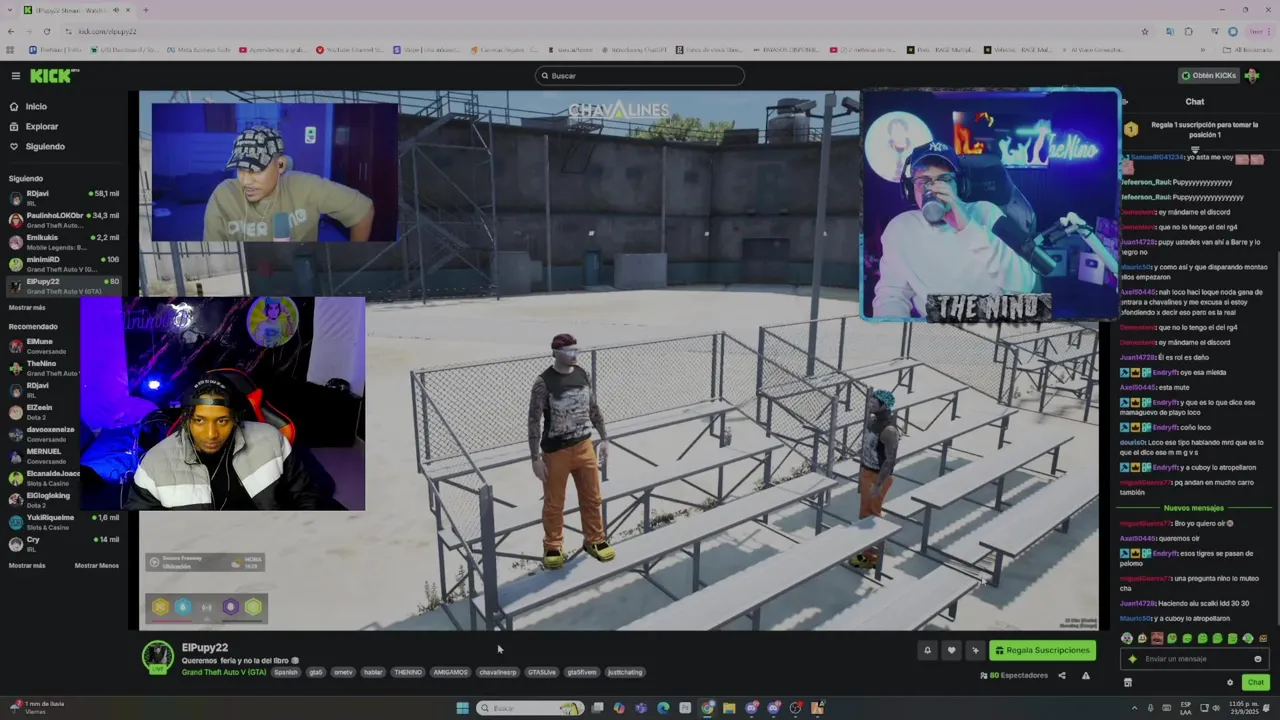Open RDjavi channel under Siguiendo

pyautogui.click(x=64, y=197)
